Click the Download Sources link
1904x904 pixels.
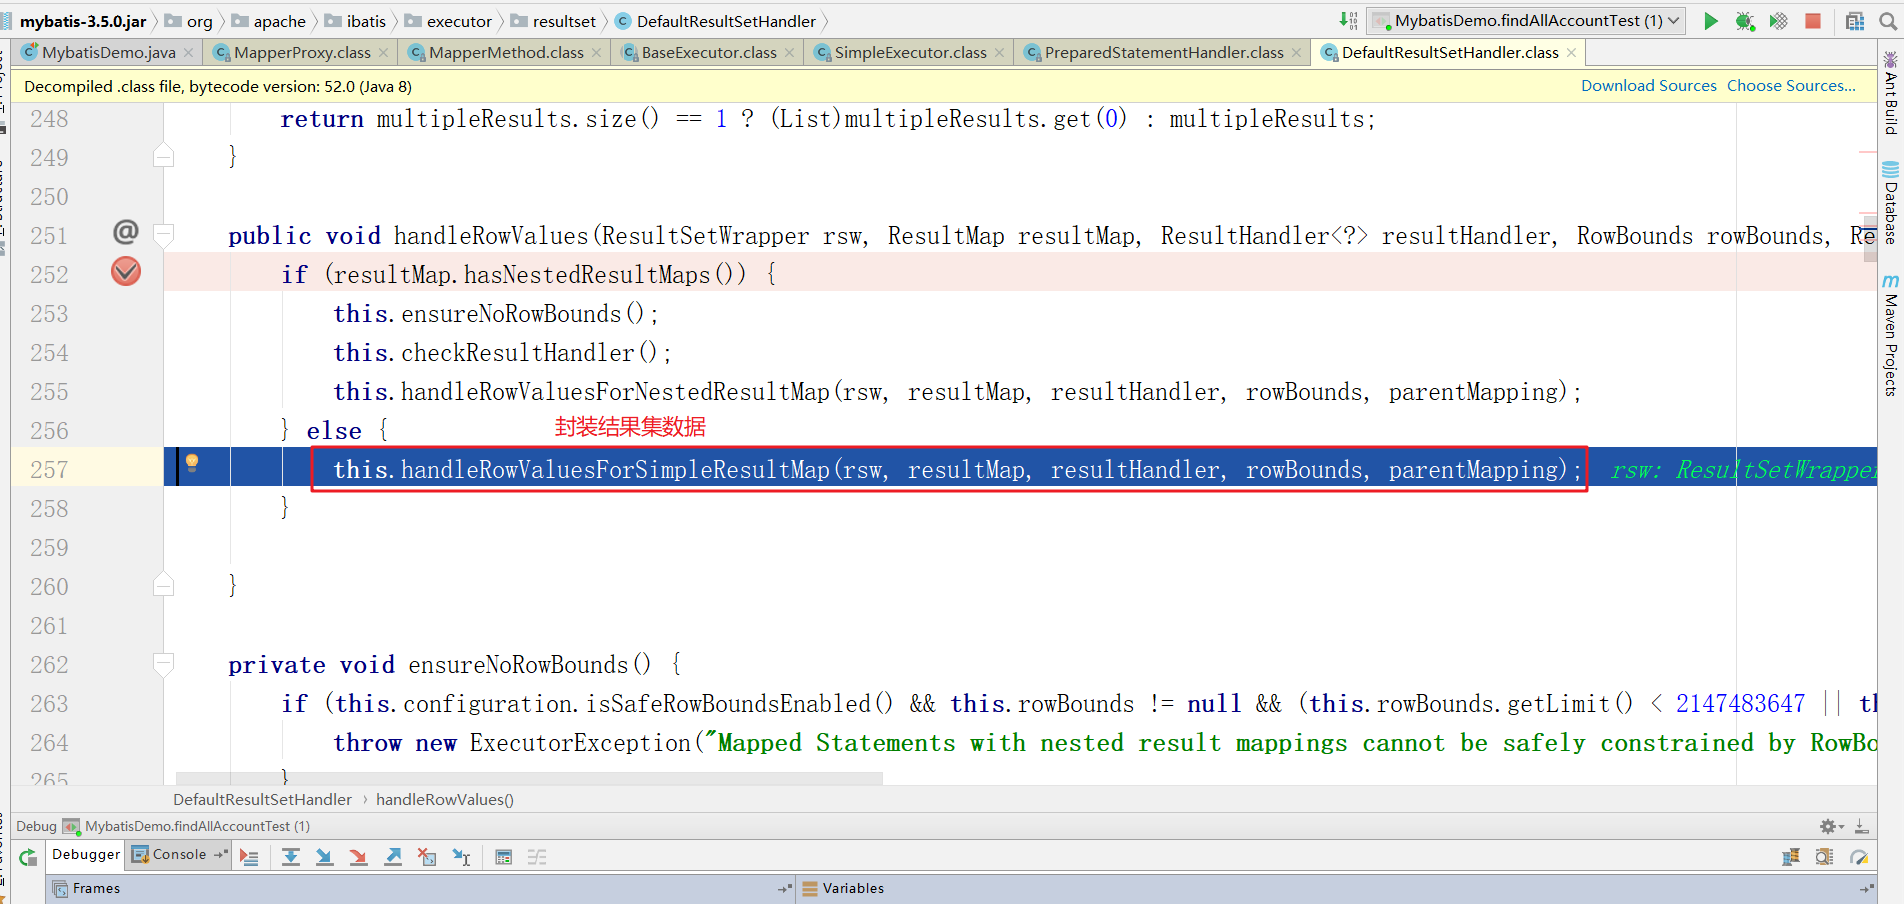point(1648,86)
